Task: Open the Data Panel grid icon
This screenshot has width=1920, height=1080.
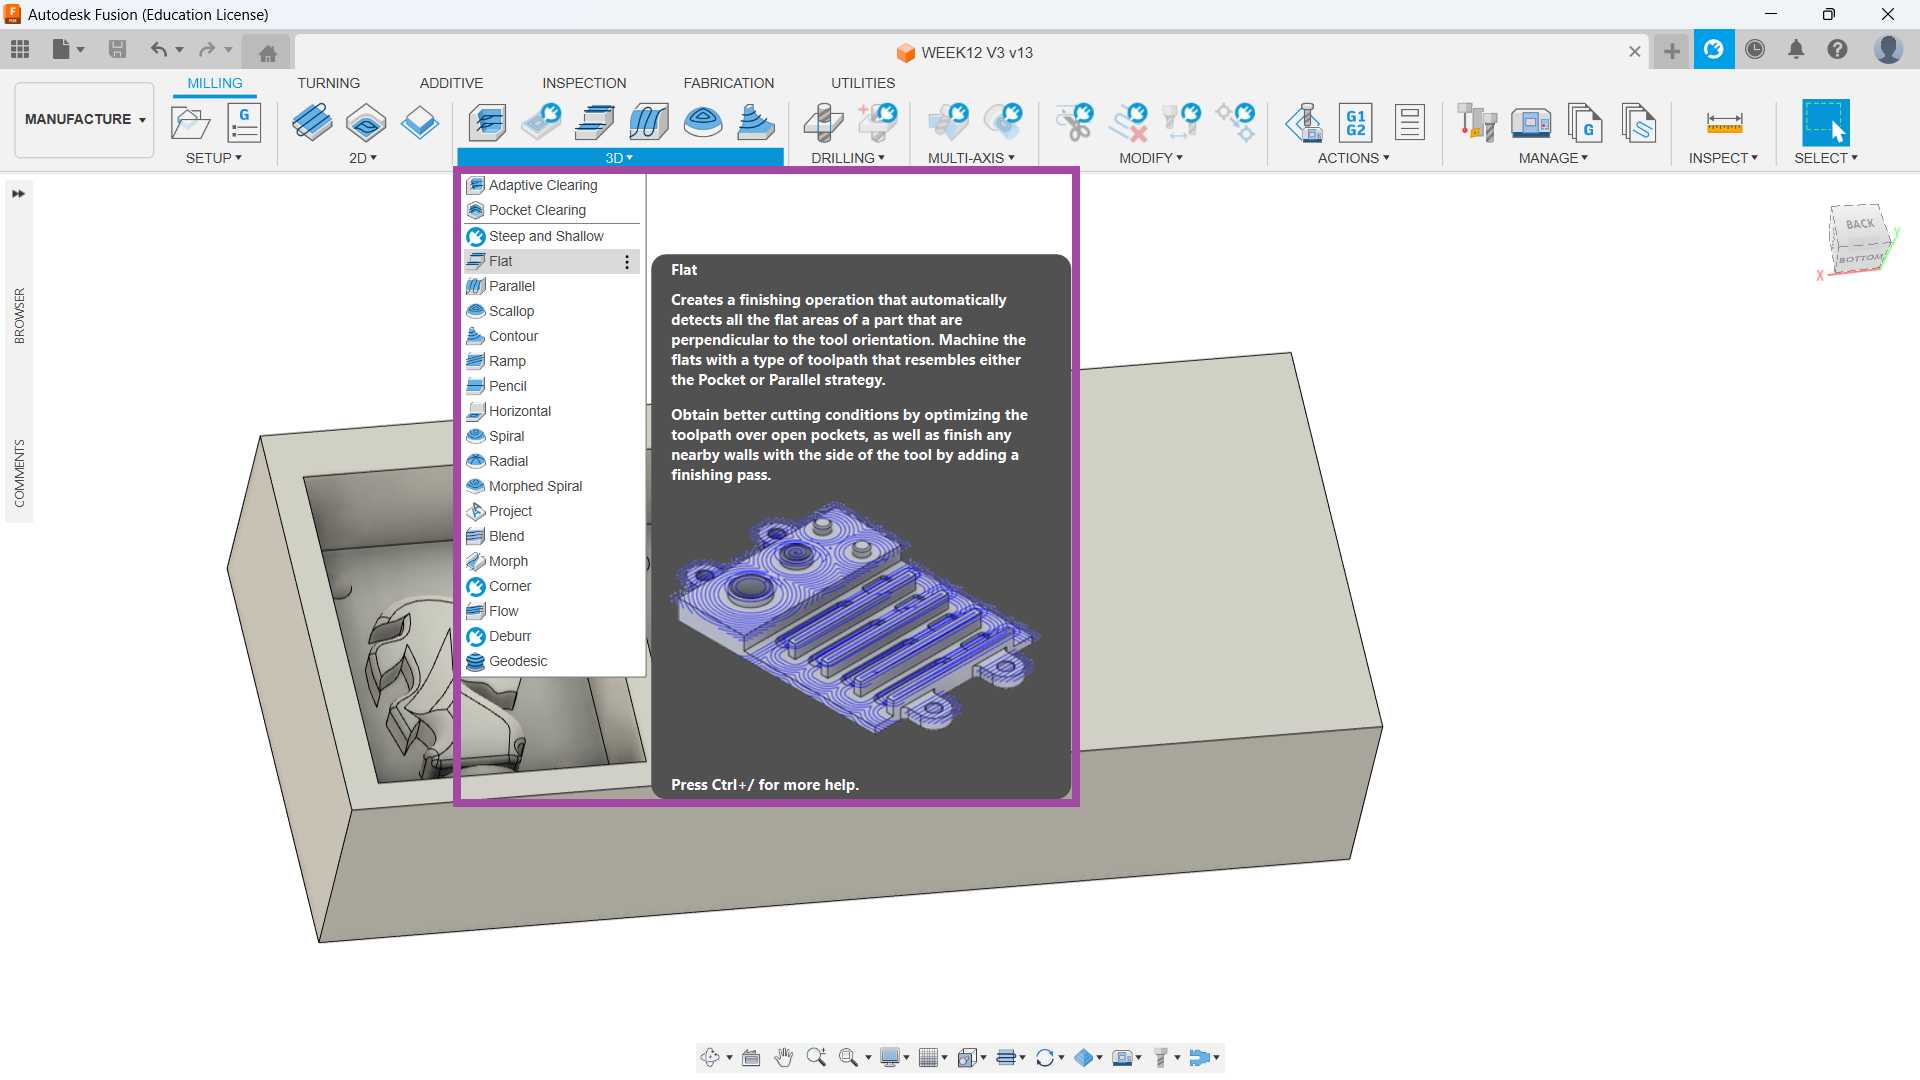Action: (20, 49)
